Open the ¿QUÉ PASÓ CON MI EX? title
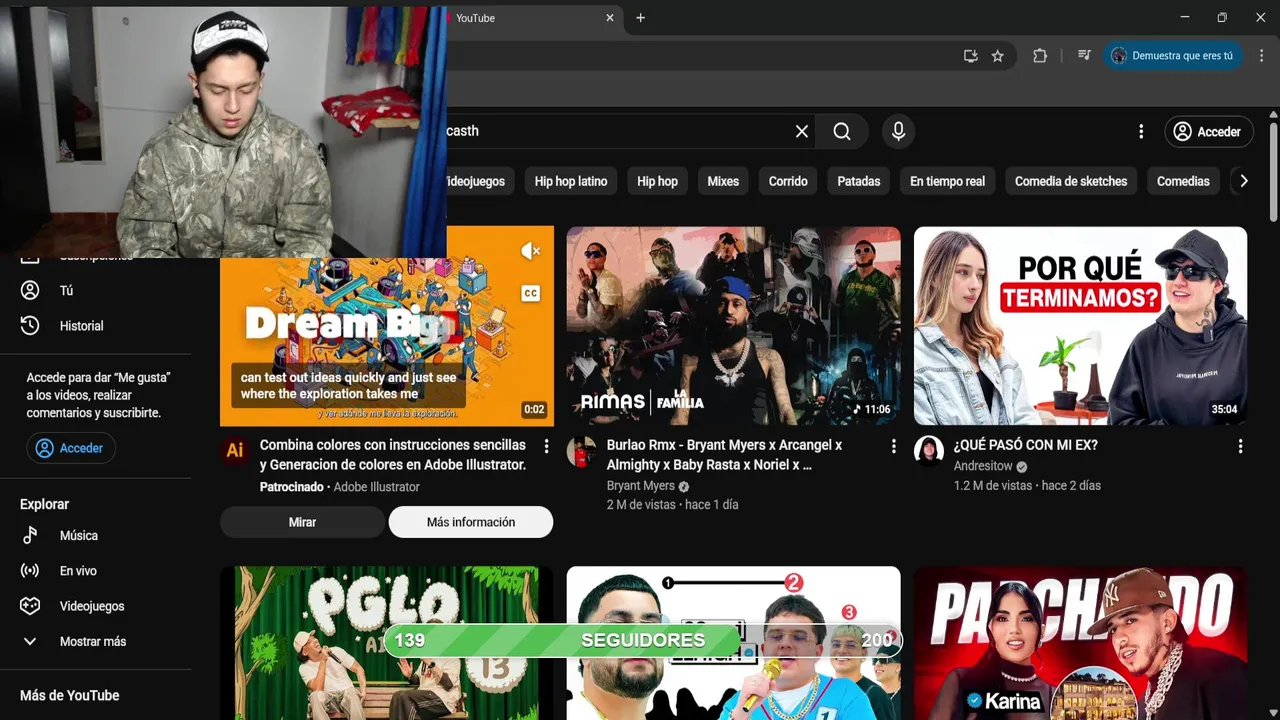The height and width of the screenshot is (720, 1280). [x=1026, y=445]
